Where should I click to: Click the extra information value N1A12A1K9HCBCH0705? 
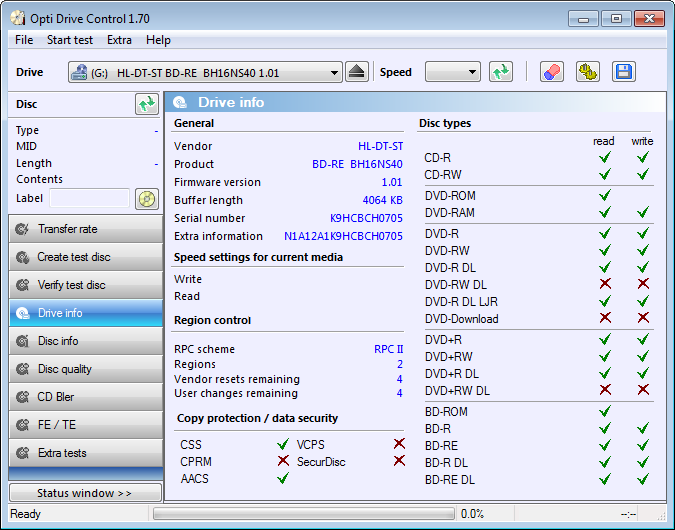(x=343, y=236)
